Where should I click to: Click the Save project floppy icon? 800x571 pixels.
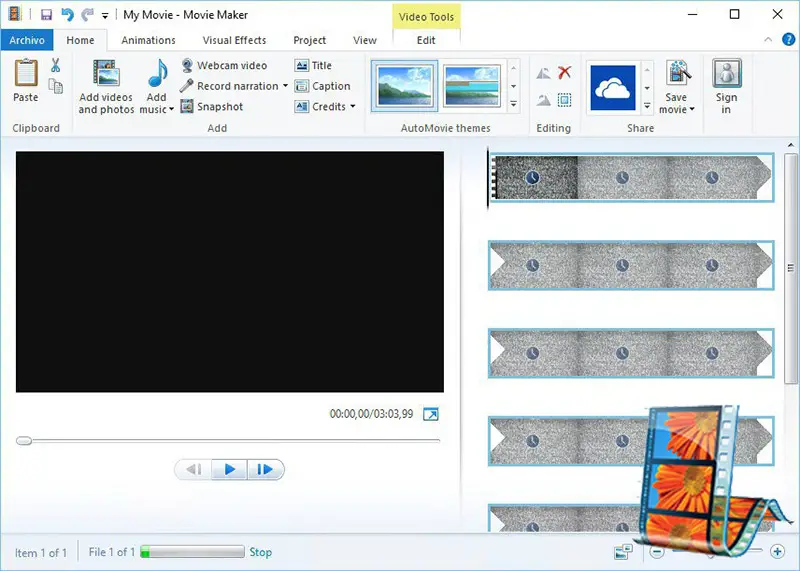pos(46,15)
